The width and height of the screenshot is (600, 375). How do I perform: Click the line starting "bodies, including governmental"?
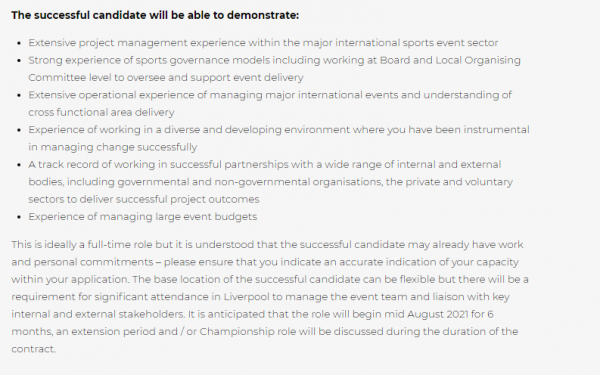pos(271,182)
